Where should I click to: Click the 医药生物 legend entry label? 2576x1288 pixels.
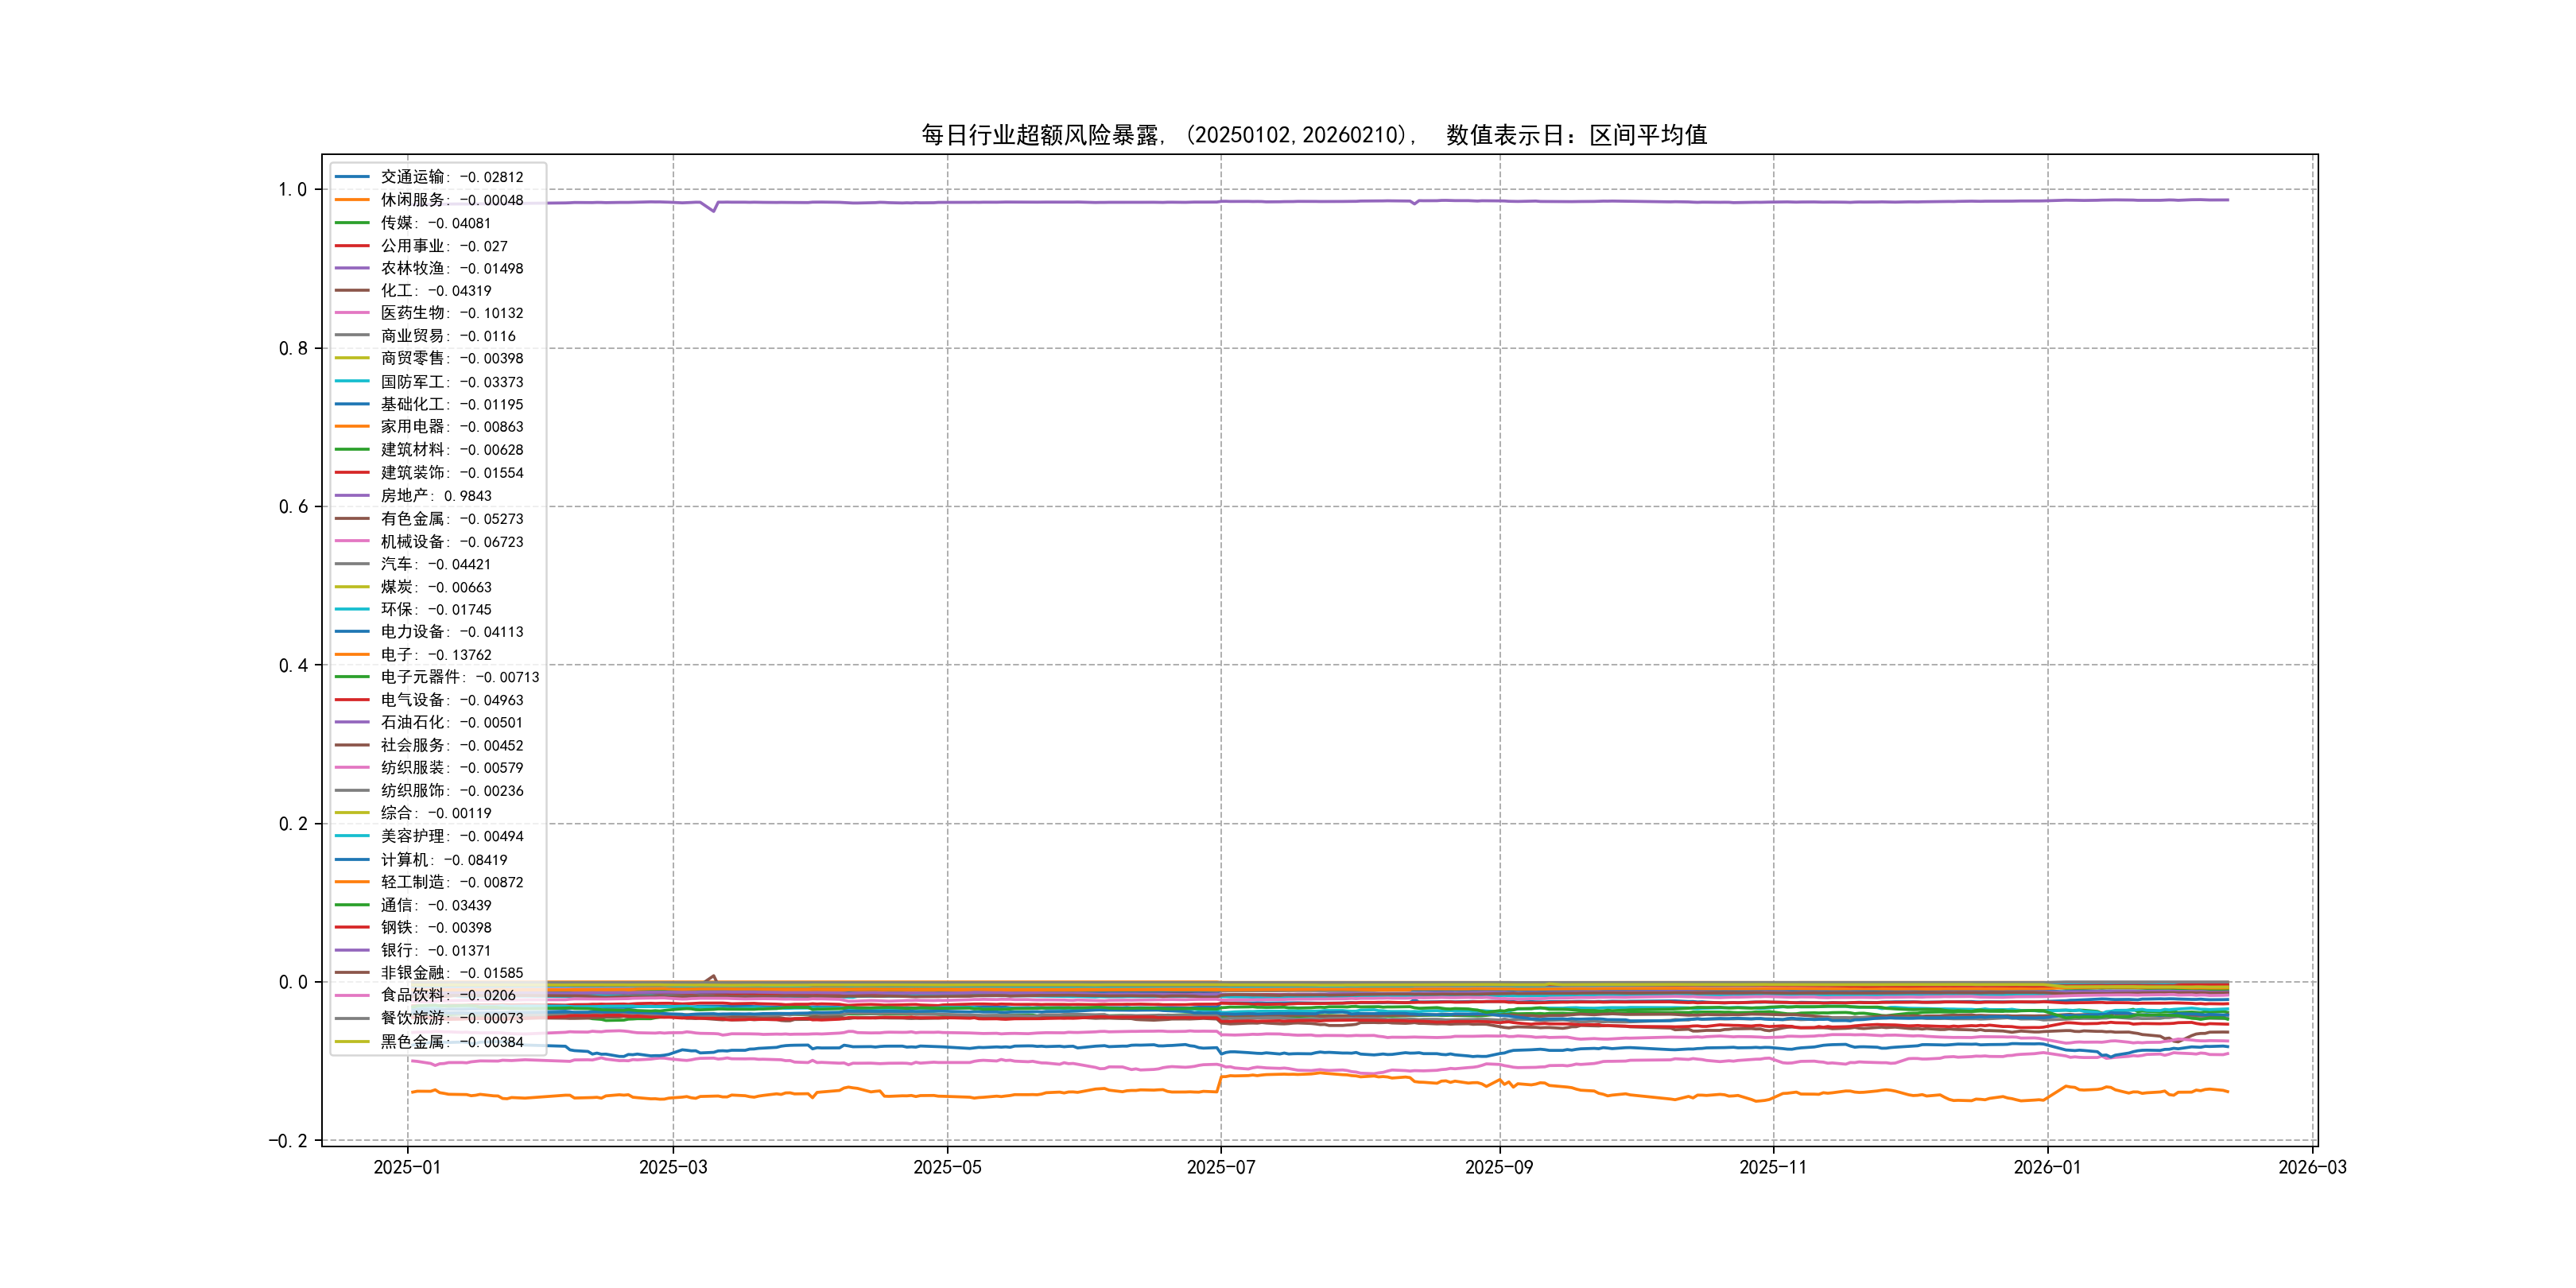[451, 313]
